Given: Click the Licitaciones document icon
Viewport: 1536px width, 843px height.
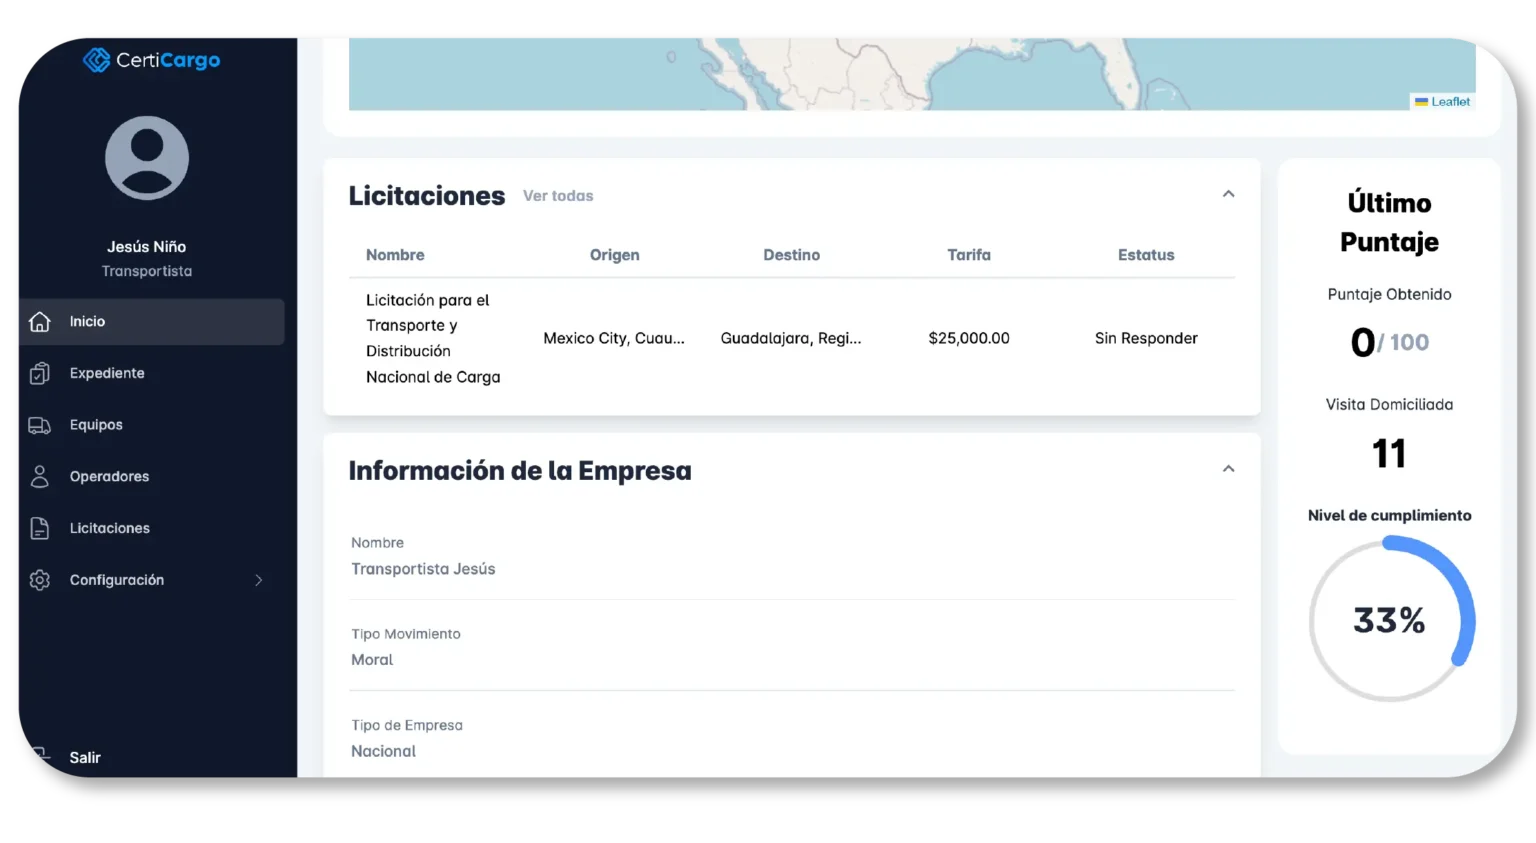Looking at the screenshot, I should [40, 528].
